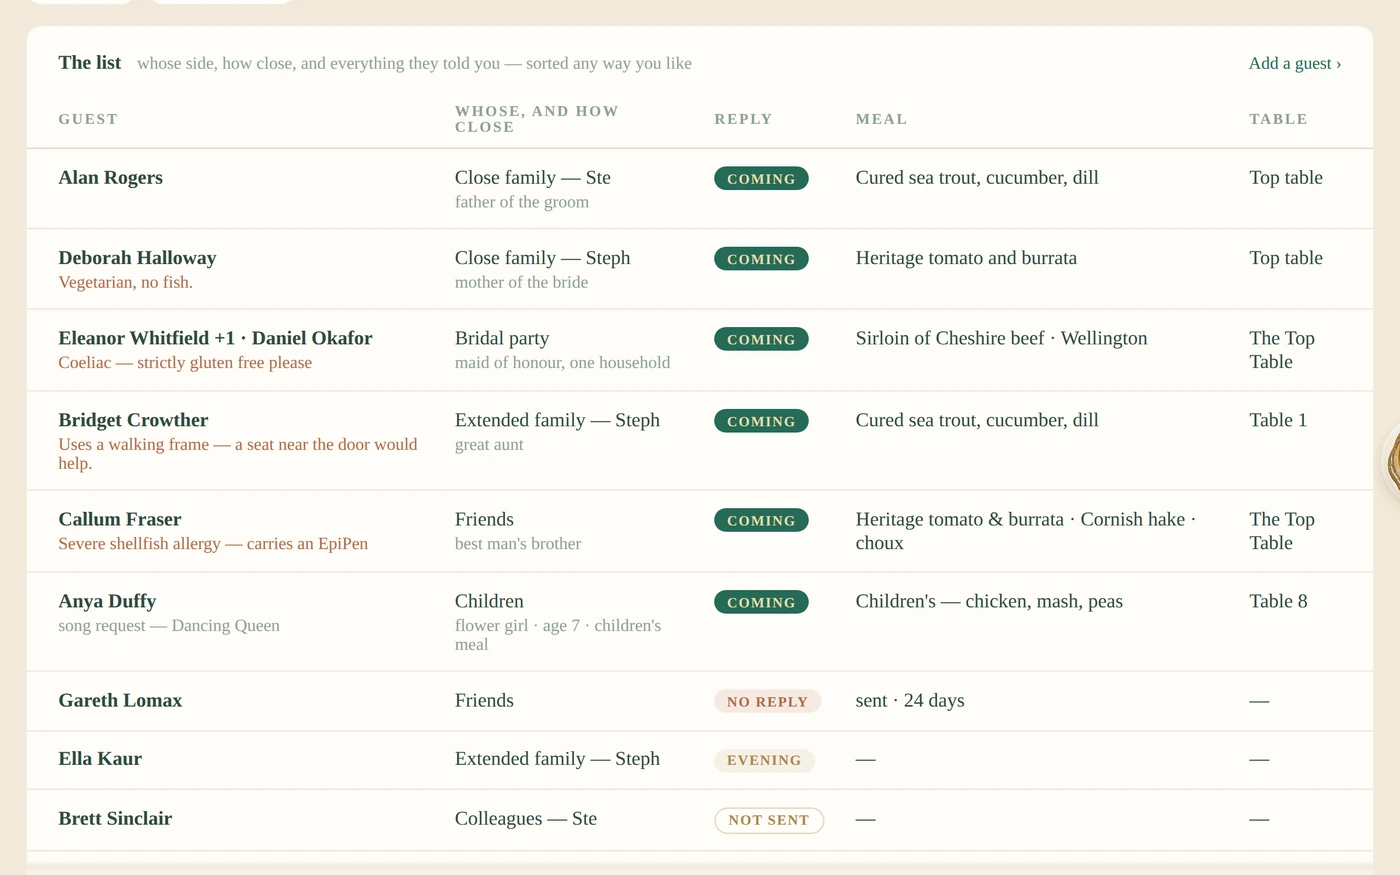Image resolution: width=1400 pixels, height=875 pixels.
Task: Click 'The Top Table' in Eleanor Whitfield row
Action: tap(1282, 350)
